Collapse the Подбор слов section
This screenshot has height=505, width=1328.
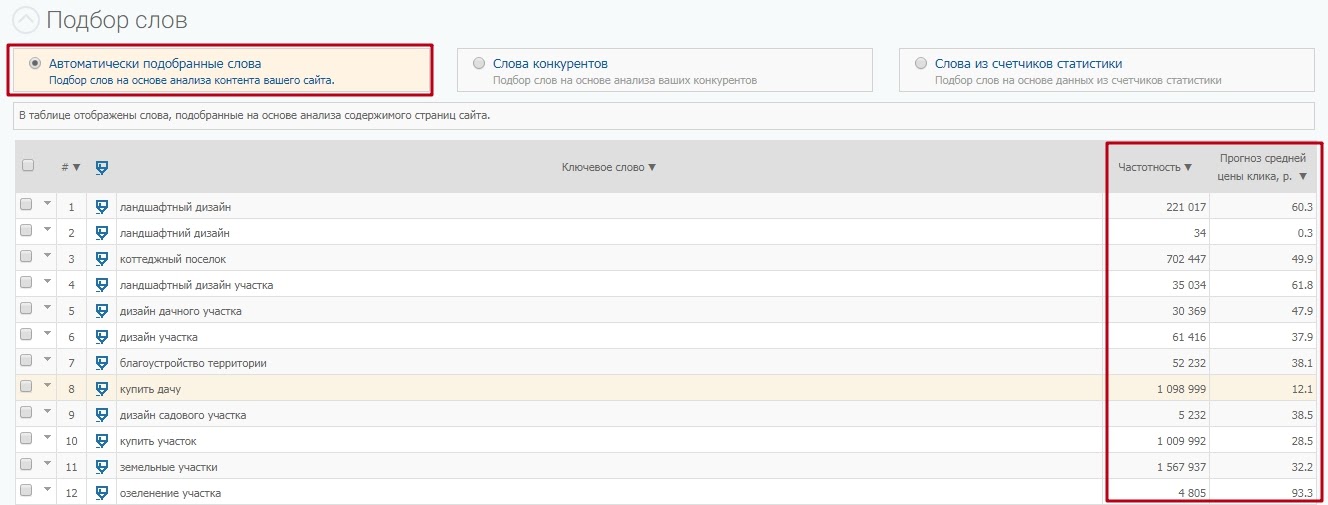click(24, 20)
